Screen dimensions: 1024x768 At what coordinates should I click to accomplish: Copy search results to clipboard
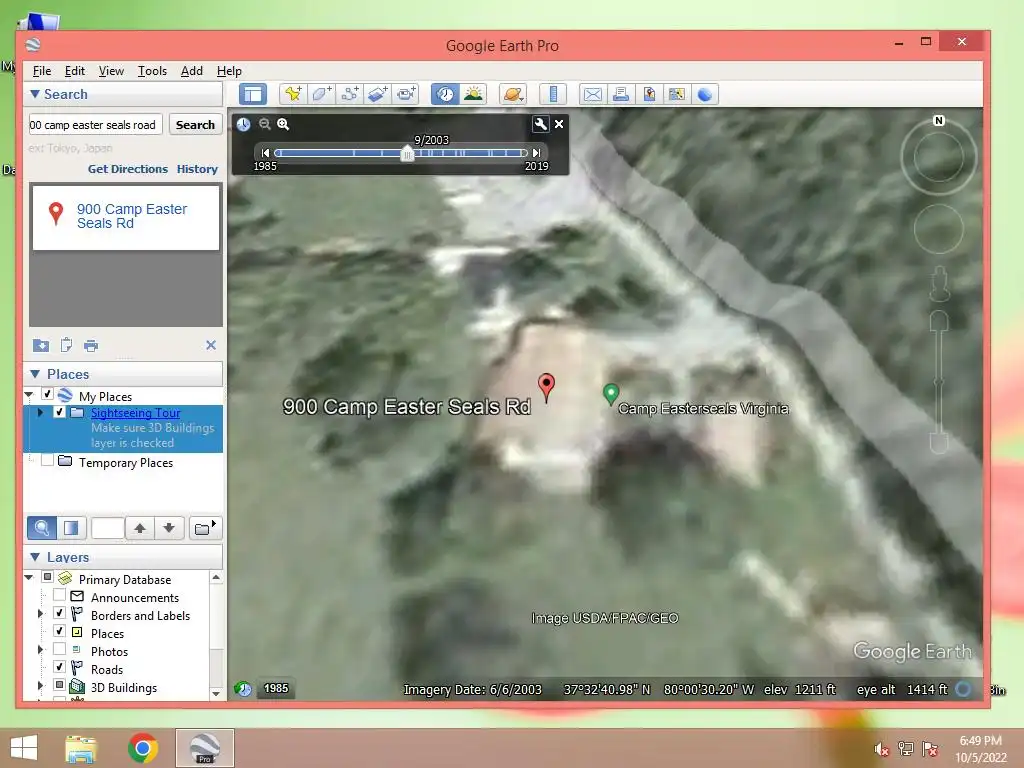tap(66, 345)
